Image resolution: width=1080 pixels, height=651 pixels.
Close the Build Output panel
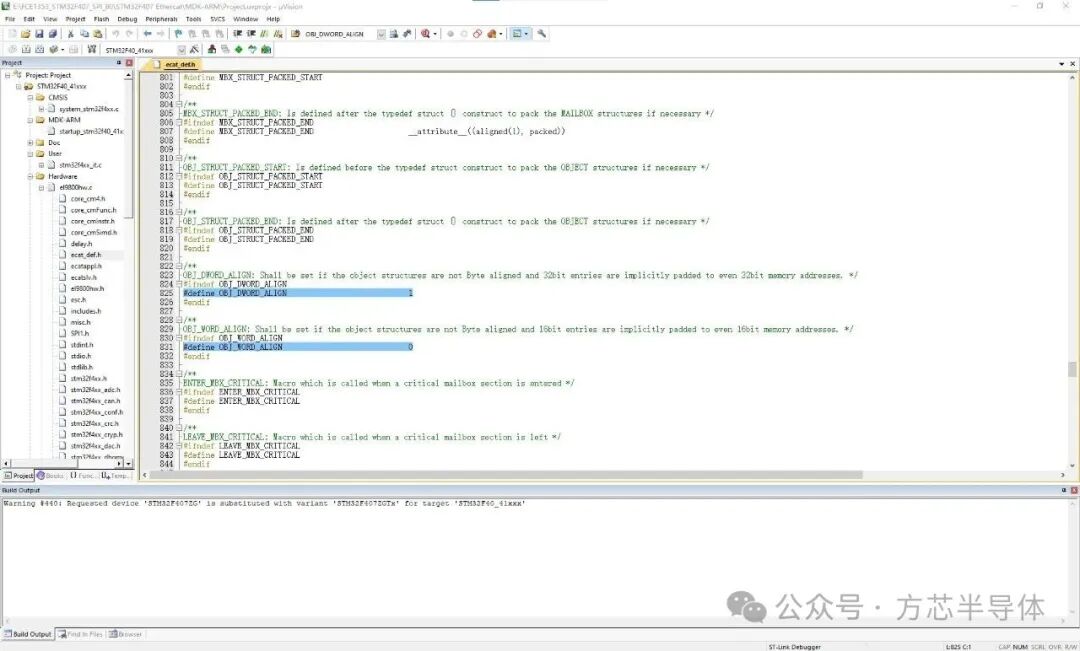[1074, 490]
